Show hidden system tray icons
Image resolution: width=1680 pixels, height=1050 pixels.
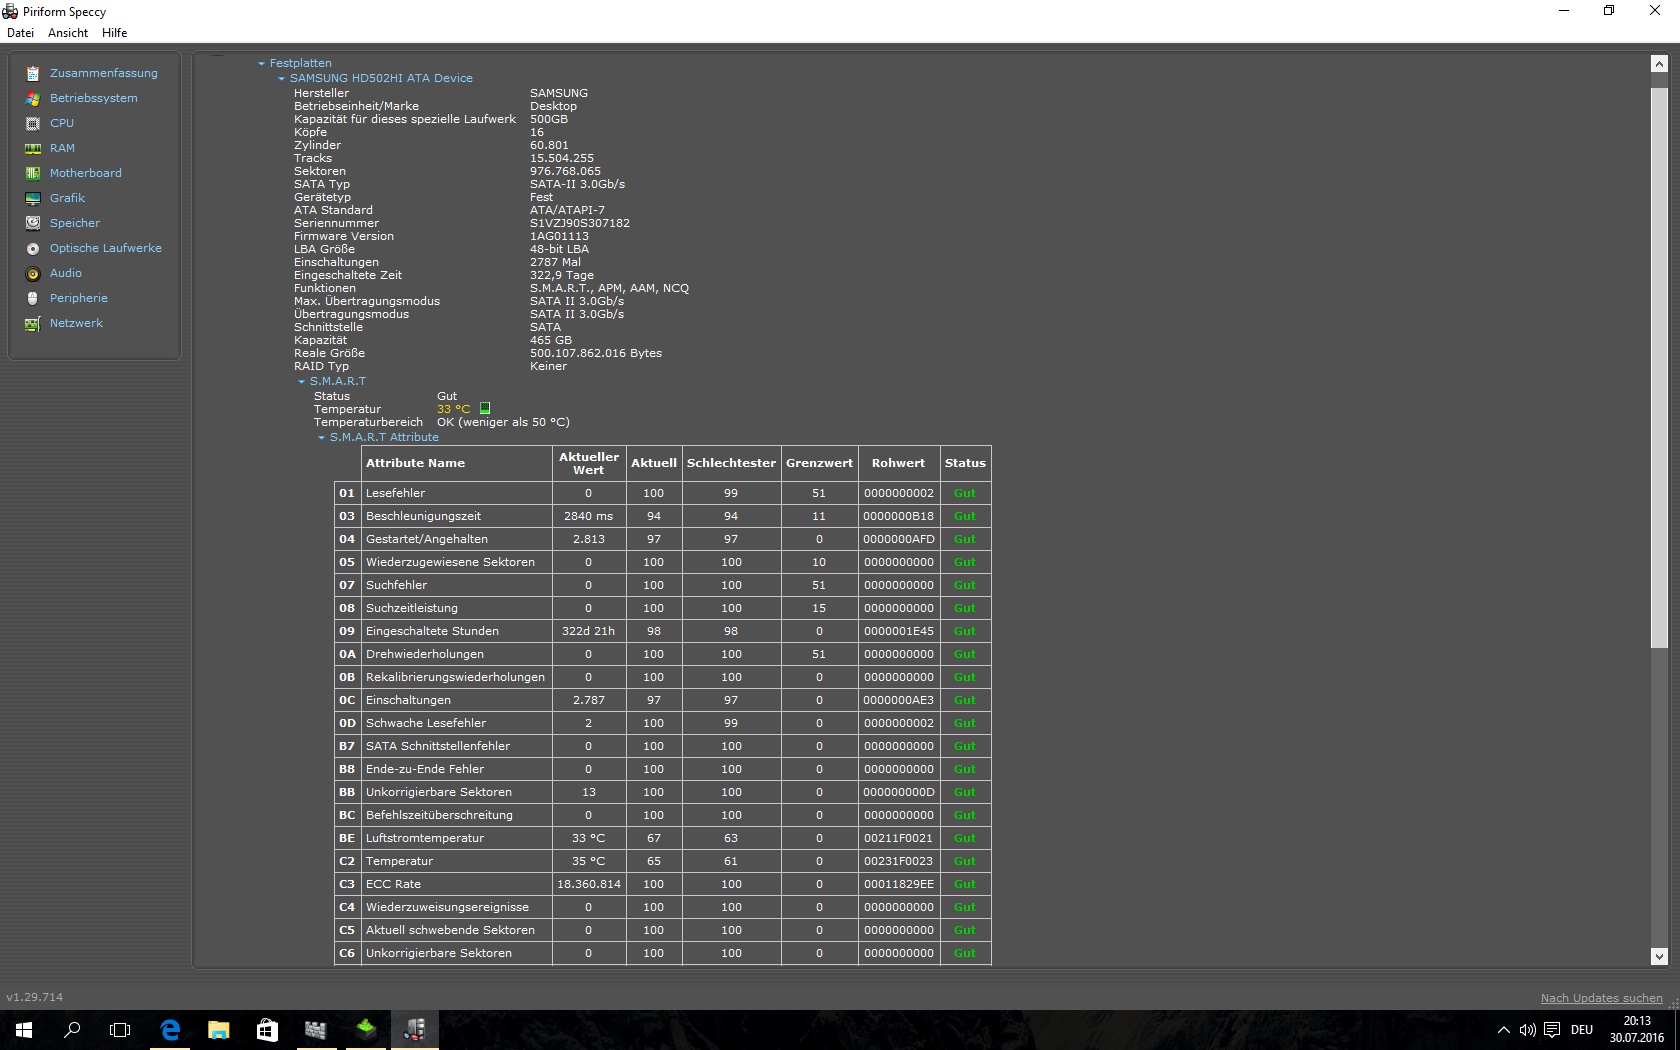1503,1030
